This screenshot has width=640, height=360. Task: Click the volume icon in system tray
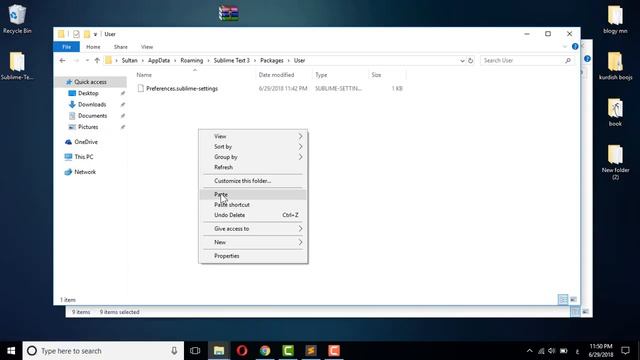552,351
